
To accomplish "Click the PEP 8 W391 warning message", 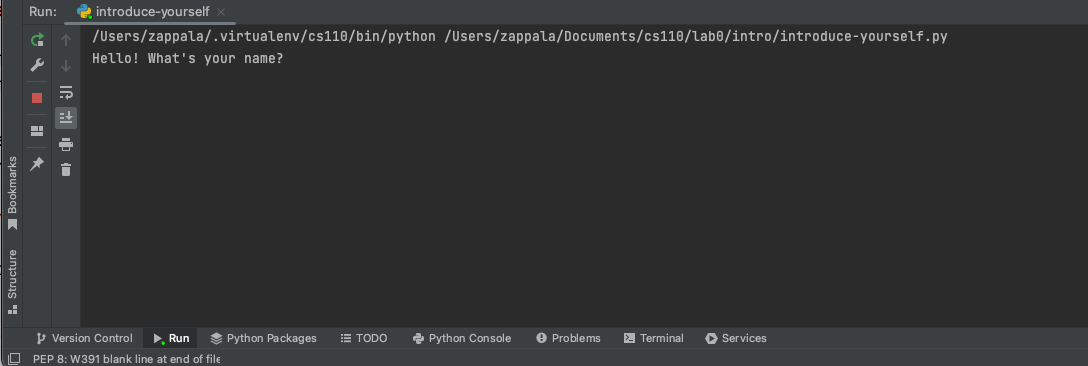I will pos(126,358).
